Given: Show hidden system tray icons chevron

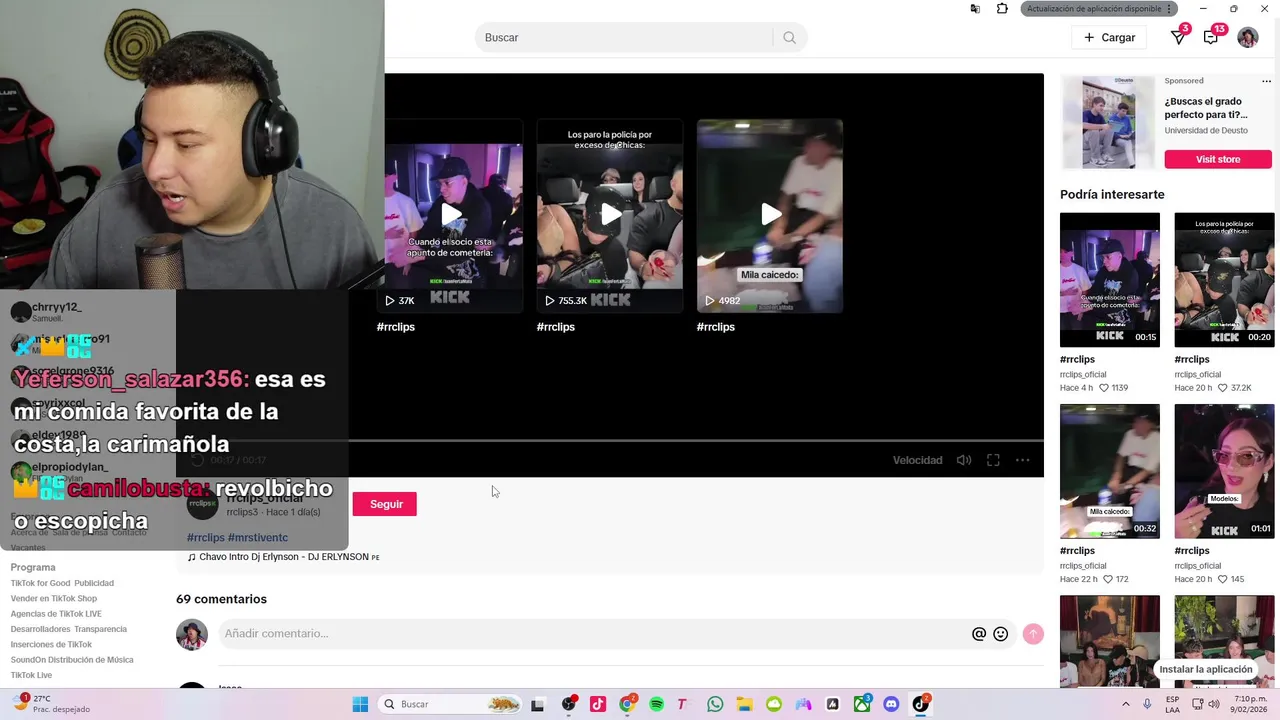Looking at the screenshot, I should pos(1126,704).
